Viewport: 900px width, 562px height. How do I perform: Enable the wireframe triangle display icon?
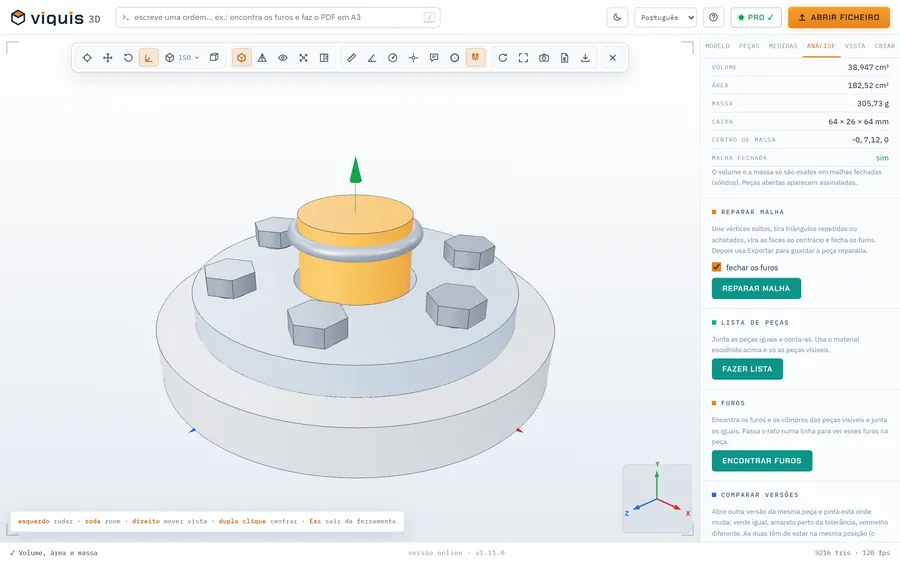262,57
